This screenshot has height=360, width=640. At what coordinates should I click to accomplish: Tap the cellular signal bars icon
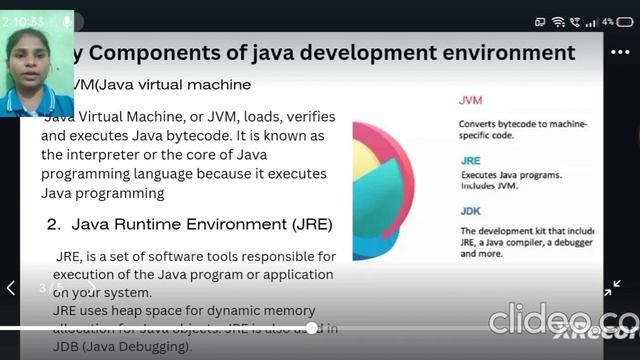pos(591,23)
